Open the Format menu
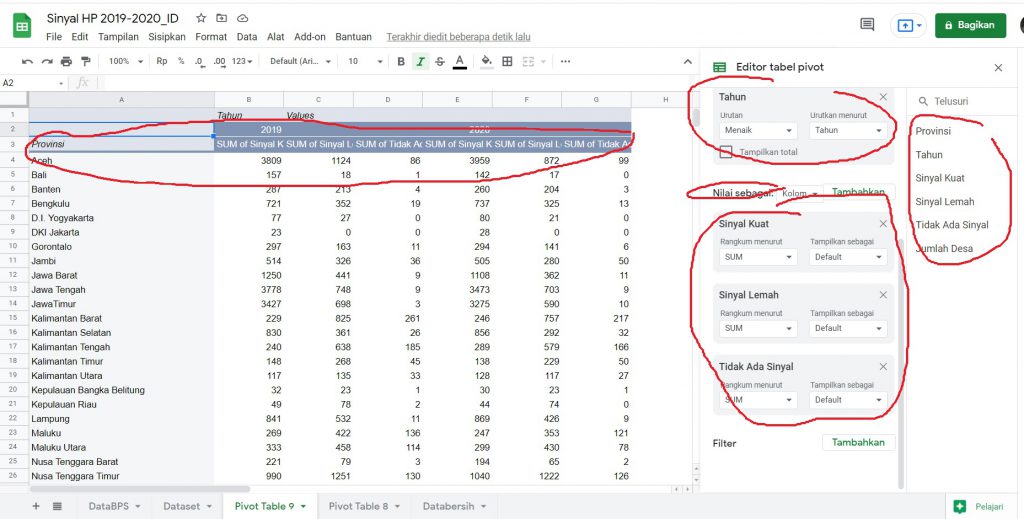 pos(211,37)
